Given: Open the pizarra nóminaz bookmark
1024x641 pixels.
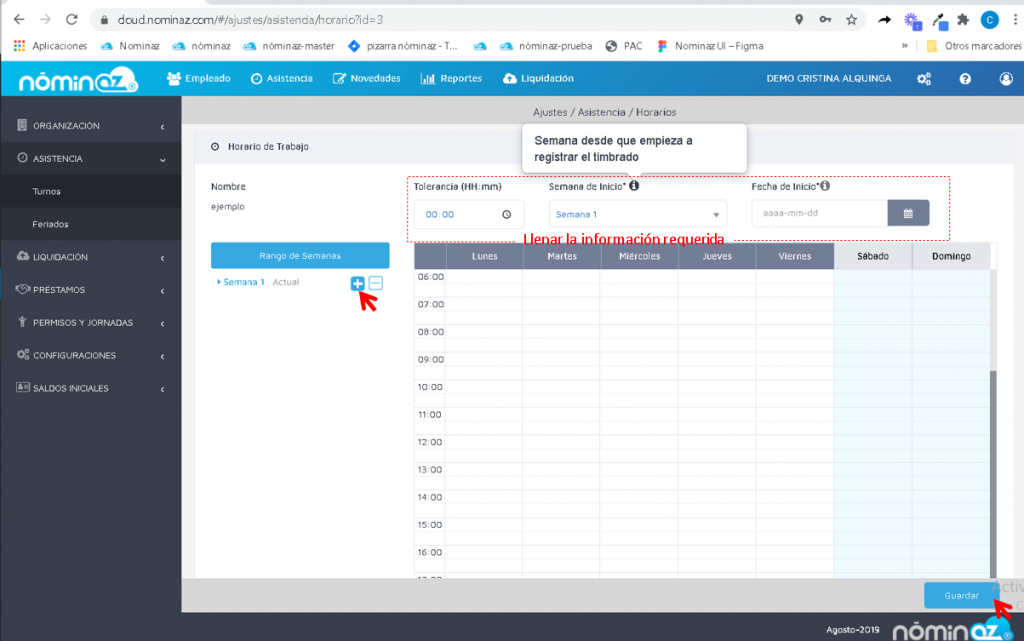Looking at the screenshot, I should (403, 46).
